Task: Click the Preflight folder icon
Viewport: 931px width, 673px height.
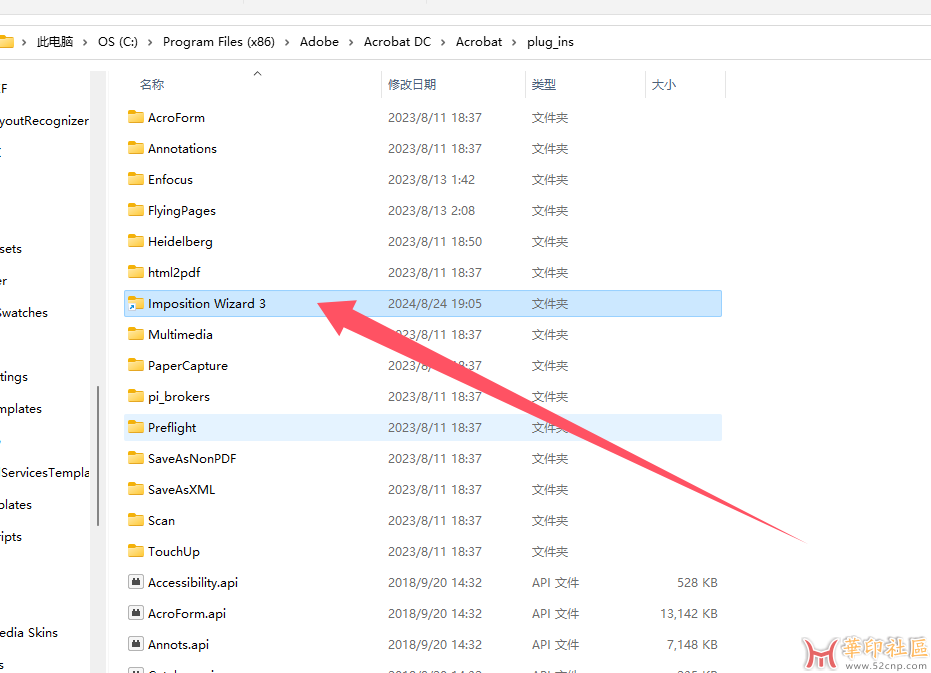Action: pyautogui.click(x=136, y=427)
